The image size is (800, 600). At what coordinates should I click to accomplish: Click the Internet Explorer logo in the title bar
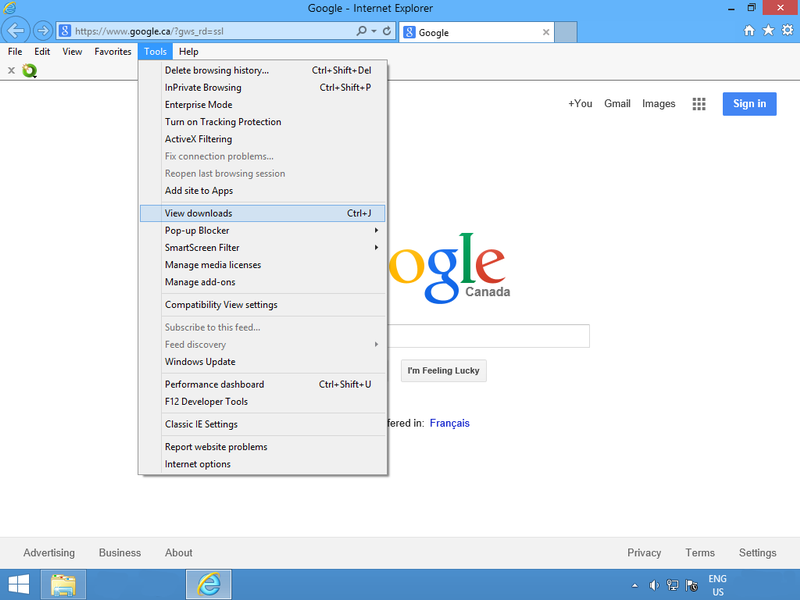click(x=9, y=8)
